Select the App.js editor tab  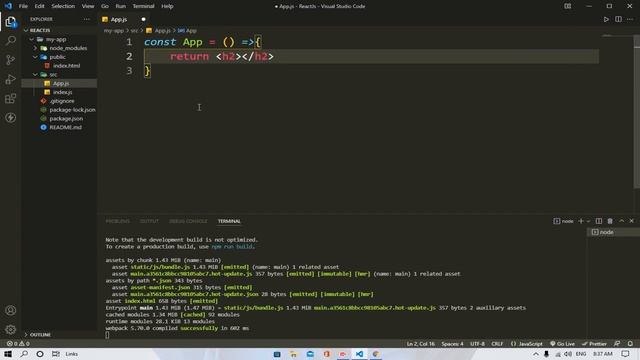point(119,19)
